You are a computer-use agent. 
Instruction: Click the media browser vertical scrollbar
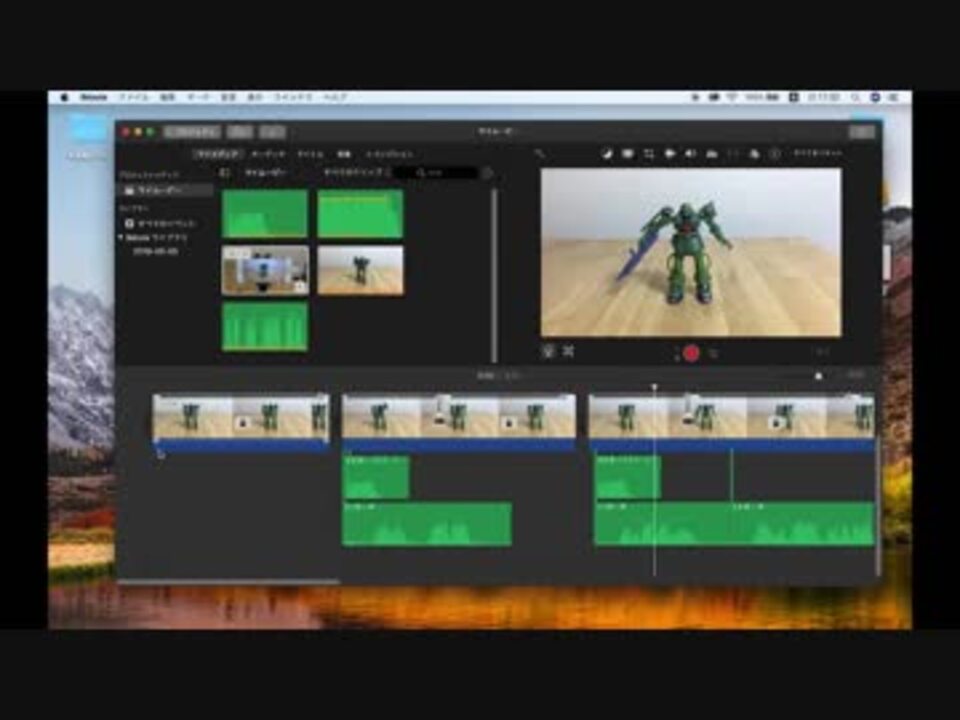[x=494, y=276]
